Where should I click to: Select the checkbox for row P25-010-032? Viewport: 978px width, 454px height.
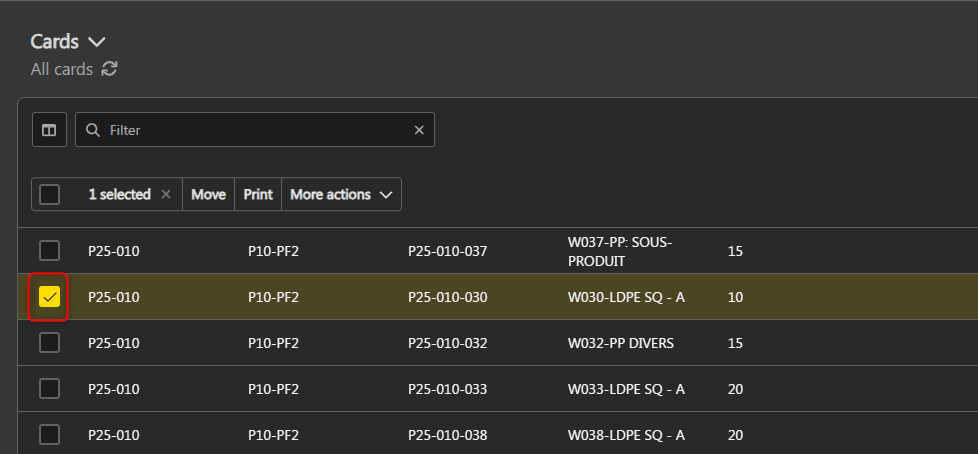tap(49, 343)
